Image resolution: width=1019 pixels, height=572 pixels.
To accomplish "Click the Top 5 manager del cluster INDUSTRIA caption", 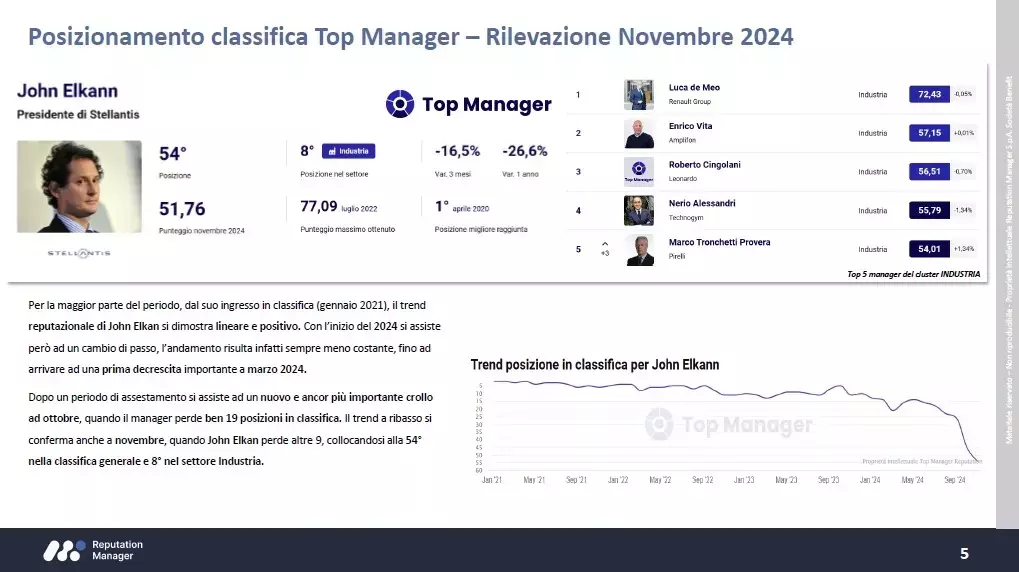I will (913, 274).
